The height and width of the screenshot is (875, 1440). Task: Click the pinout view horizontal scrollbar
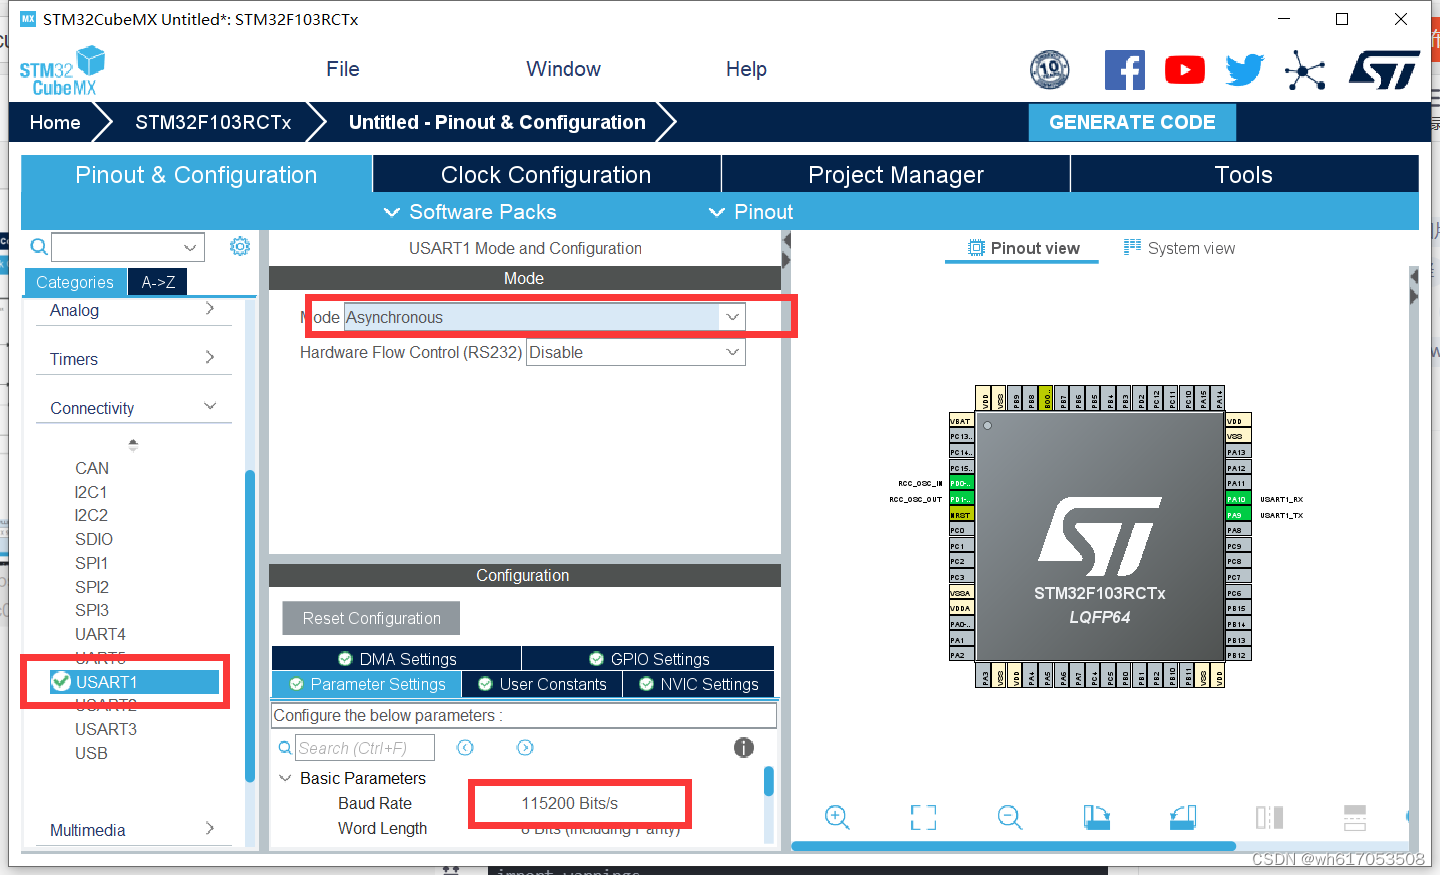[x=1014, y=846]
